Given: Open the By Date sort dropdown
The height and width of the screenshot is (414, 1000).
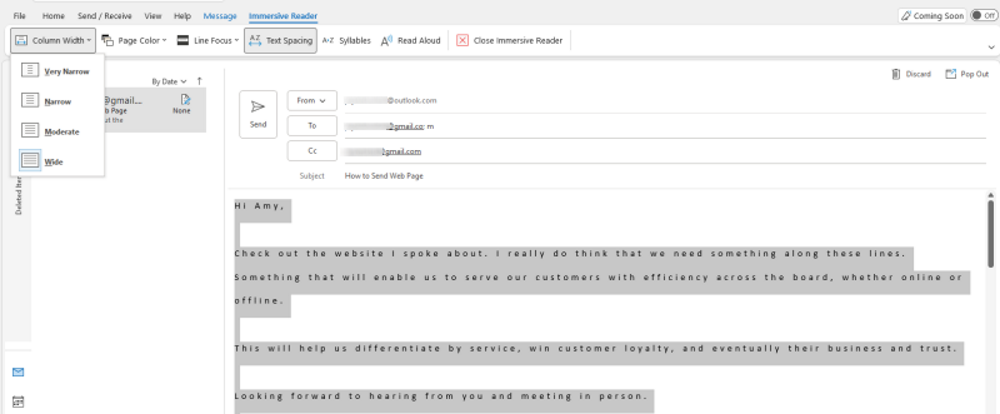Looking at the screenshot, I should click(x=169, y=82).
